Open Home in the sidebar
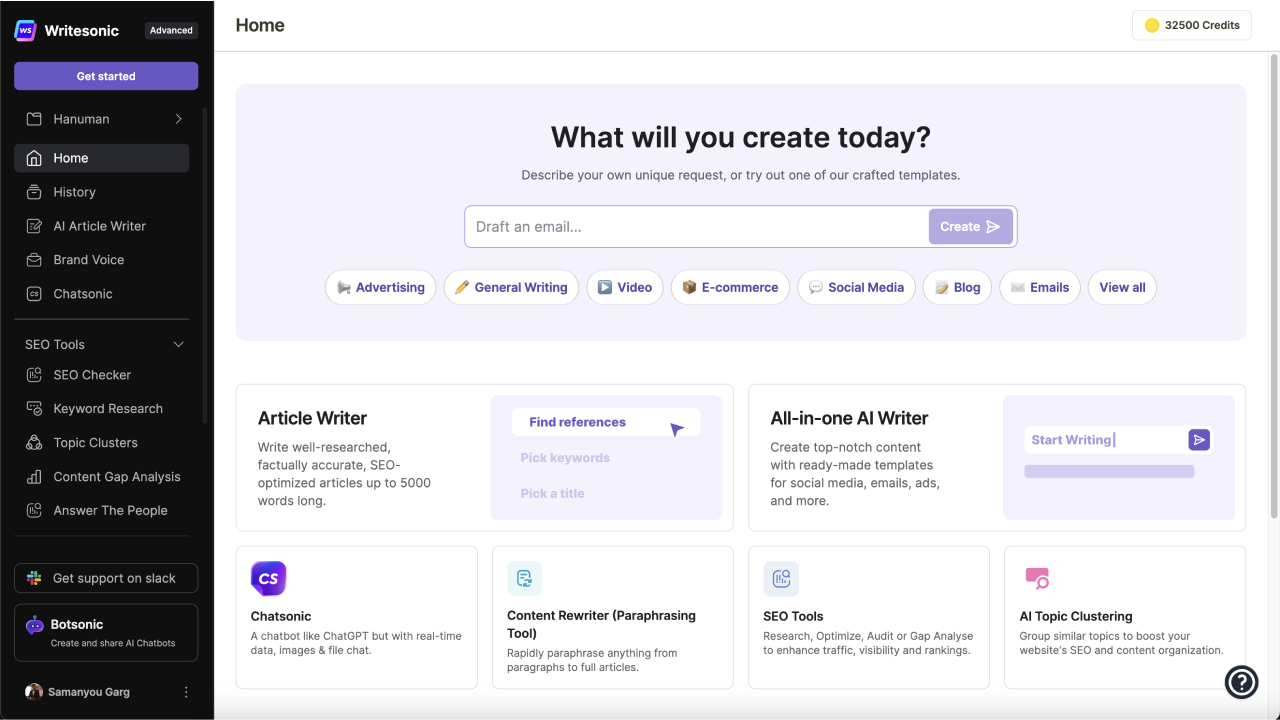 pyautogui.click(x=101, y=158)
